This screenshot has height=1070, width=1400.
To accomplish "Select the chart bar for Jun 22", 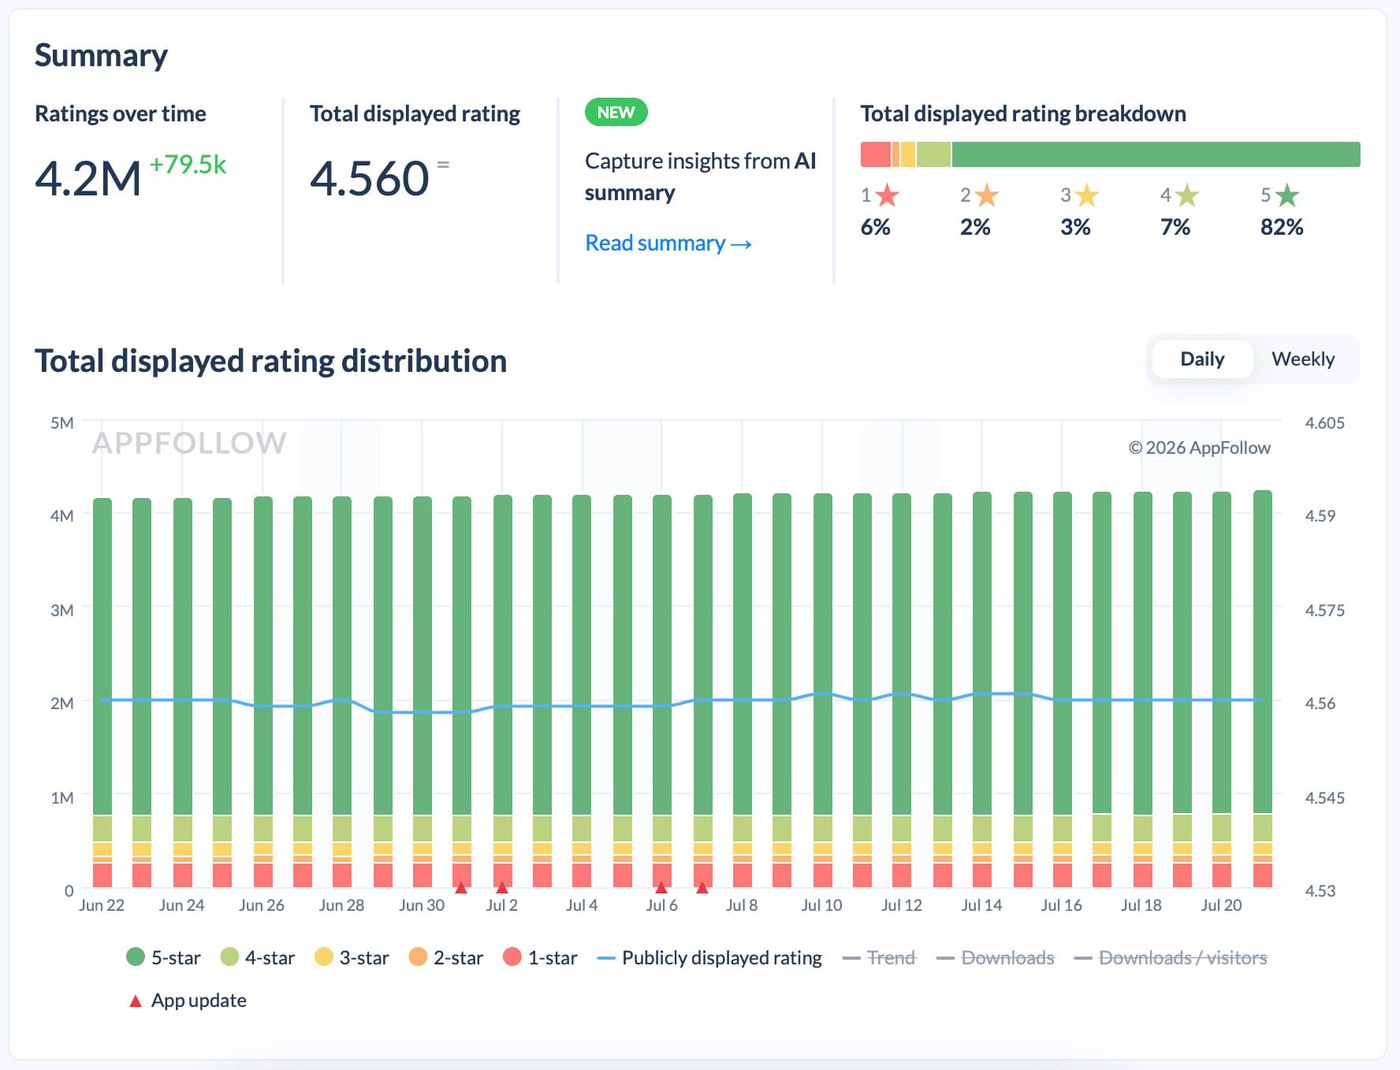I will 102,693.
